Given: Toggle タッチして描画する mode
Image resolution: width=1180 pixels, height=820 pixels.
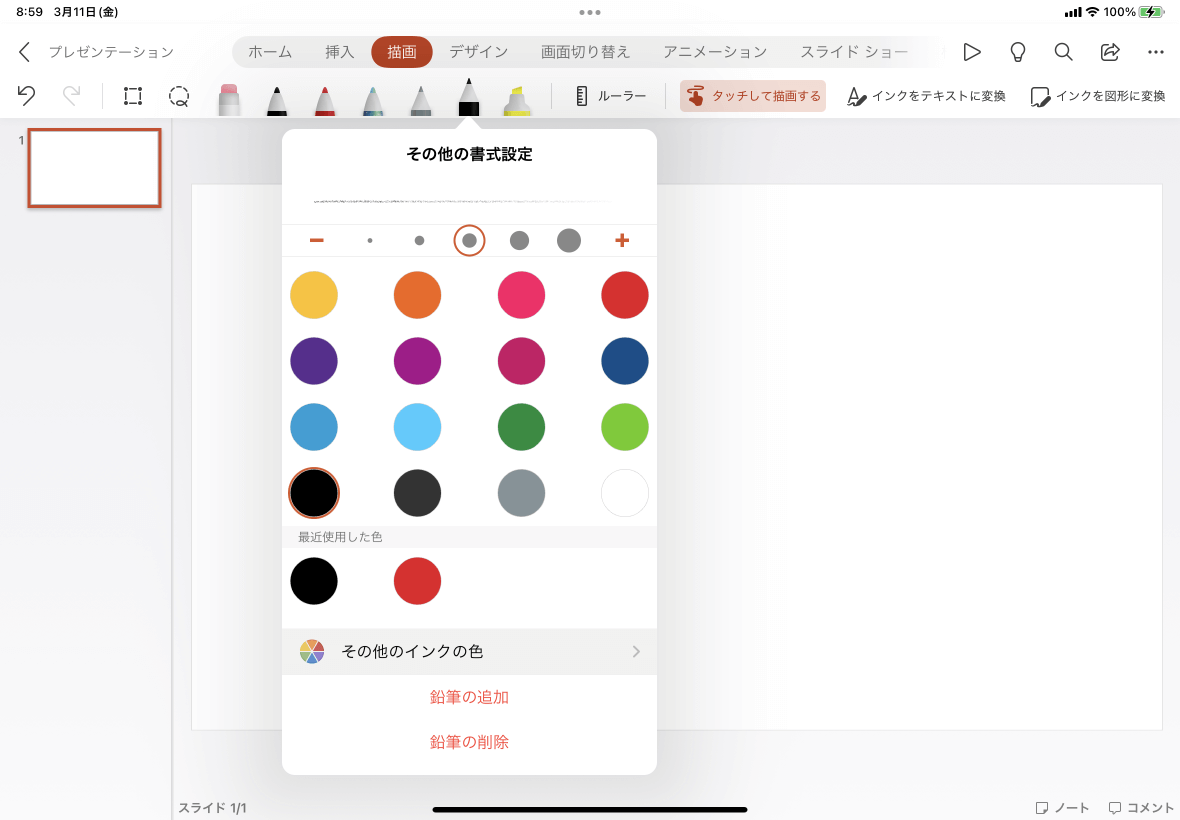Looking at the screenshot, I should pos(753,96).
